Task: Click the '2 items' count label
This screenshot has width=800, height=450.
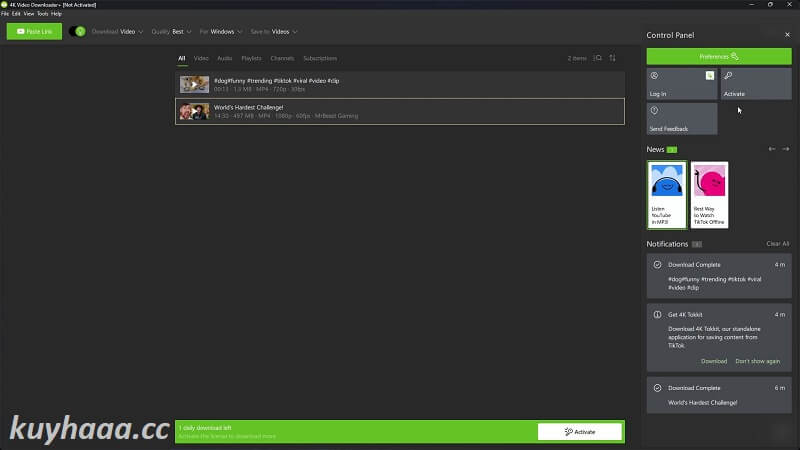Action: tap(577, 58)
